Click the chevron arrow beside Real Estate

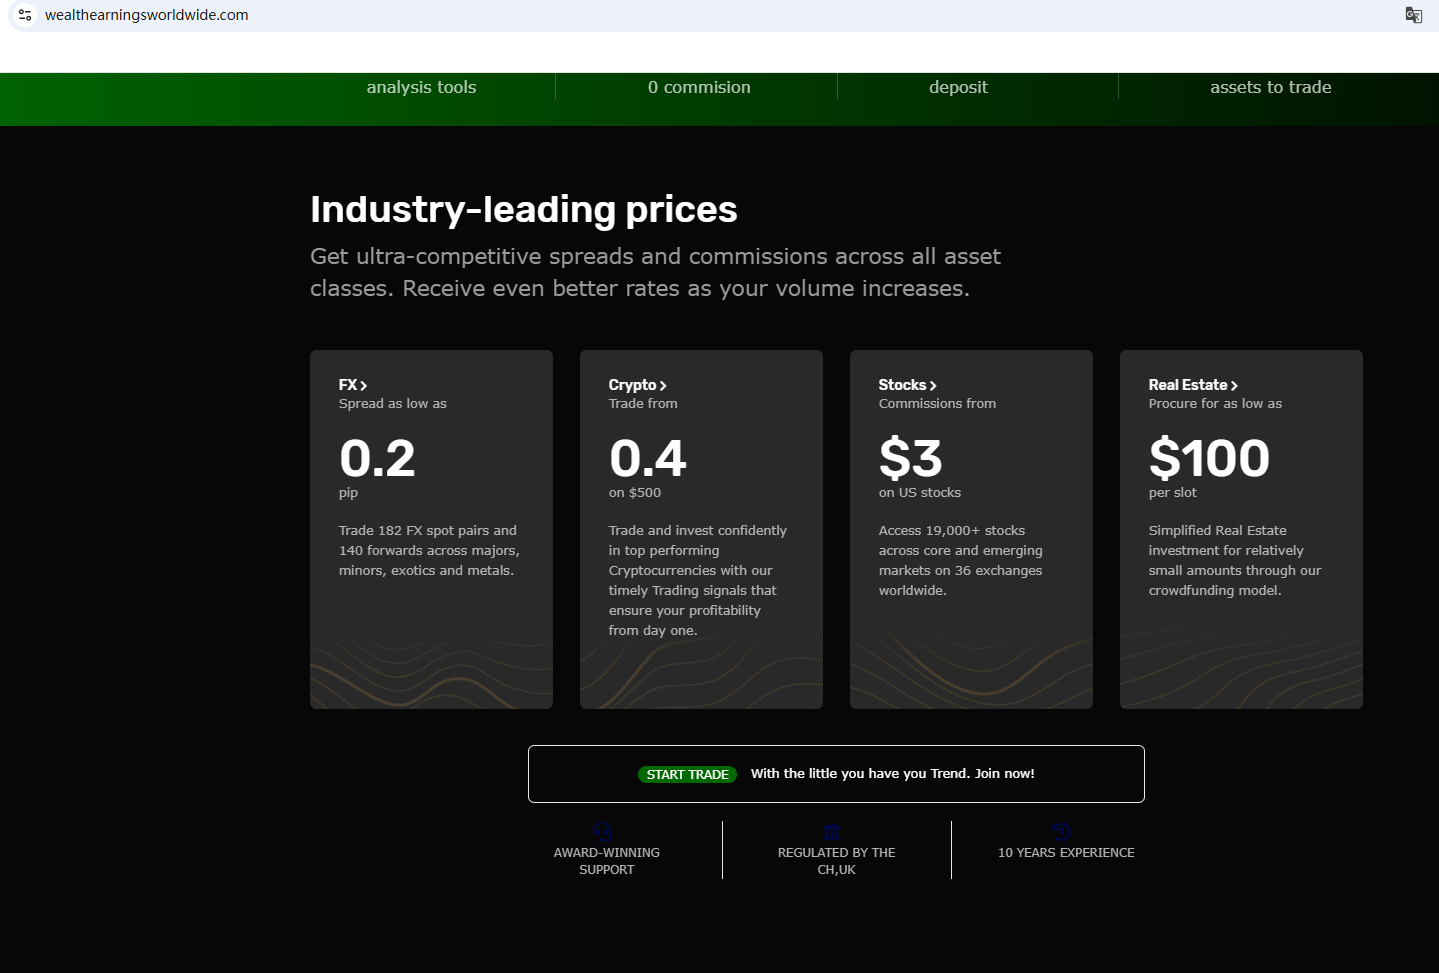click(1234, 386)
